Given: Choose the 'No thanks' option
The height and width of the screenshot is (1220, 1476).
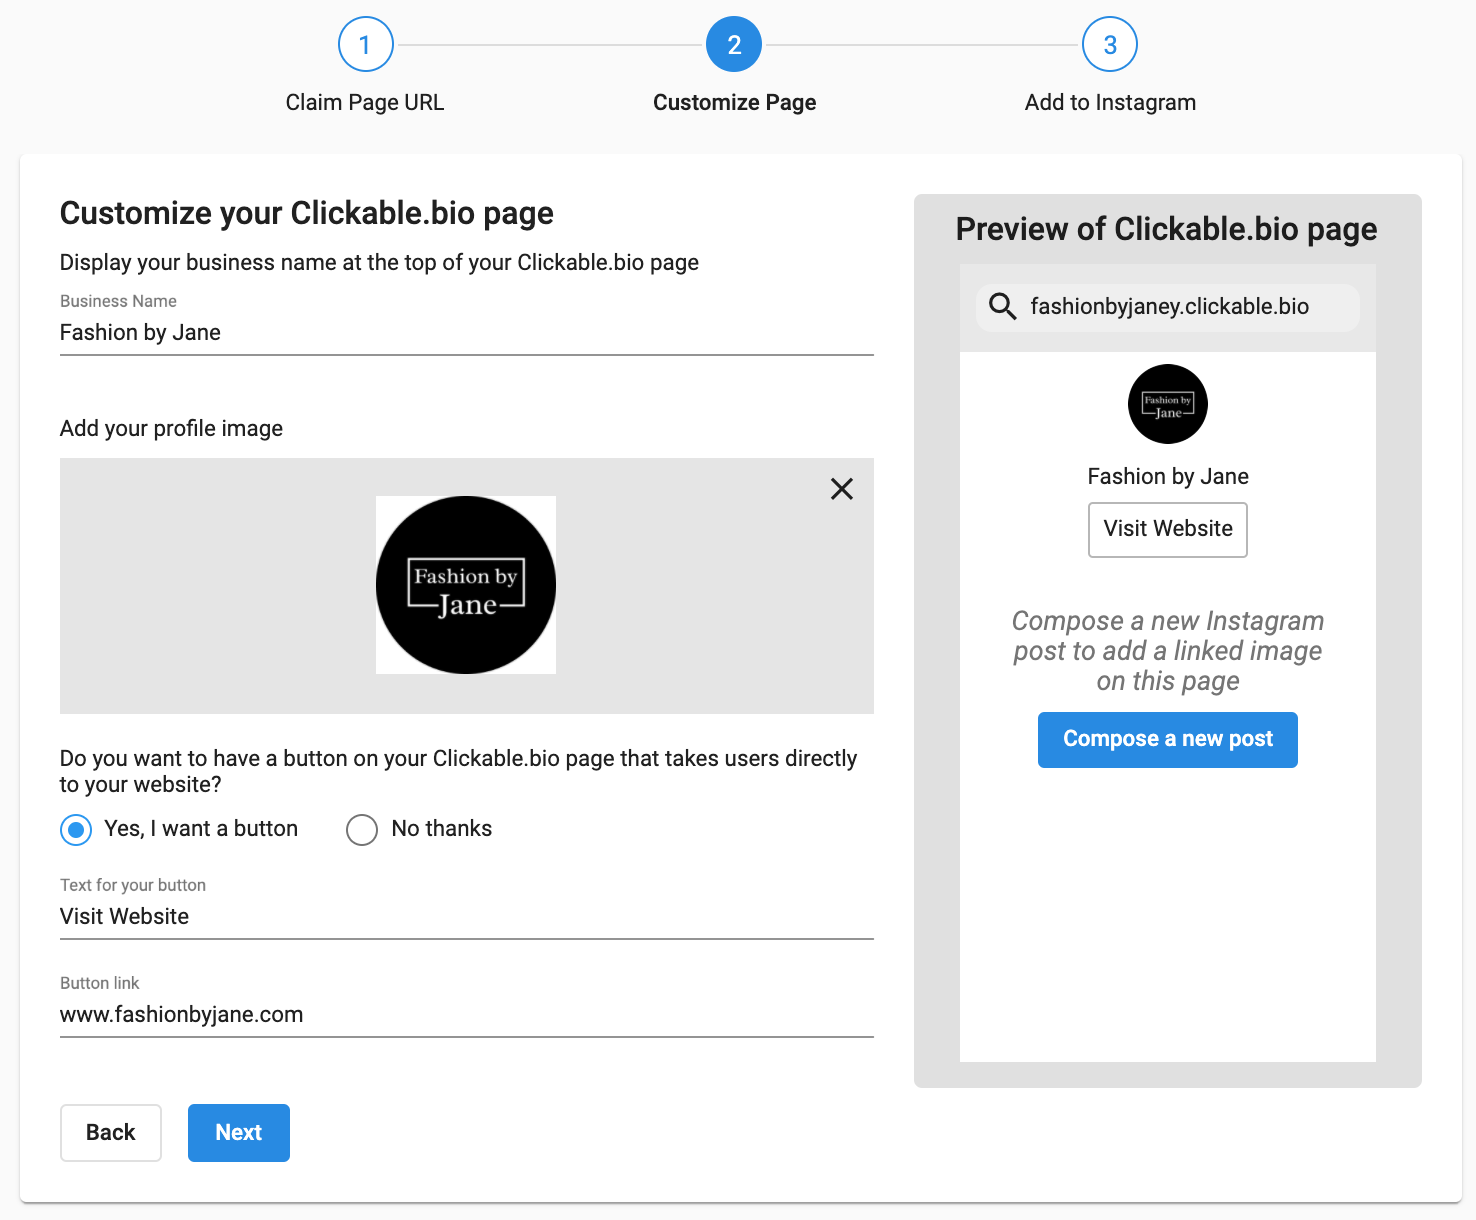Looking at the screenshot, I should coord(362,829).
